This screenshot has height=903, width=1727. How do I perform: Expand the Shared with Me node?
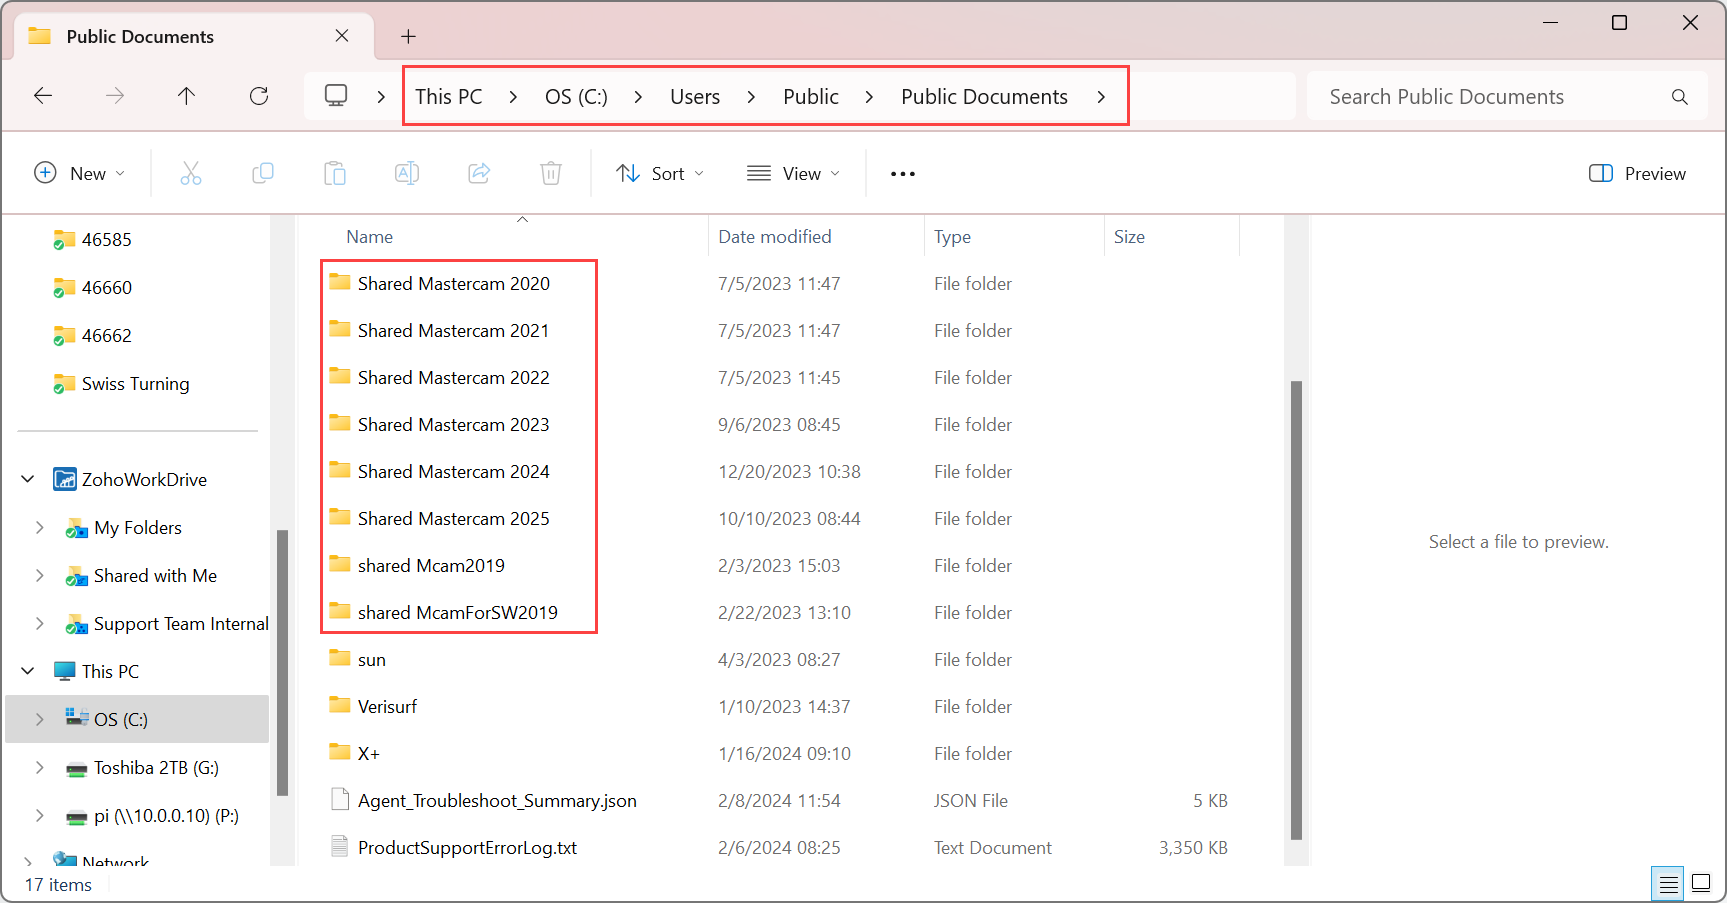39,575
